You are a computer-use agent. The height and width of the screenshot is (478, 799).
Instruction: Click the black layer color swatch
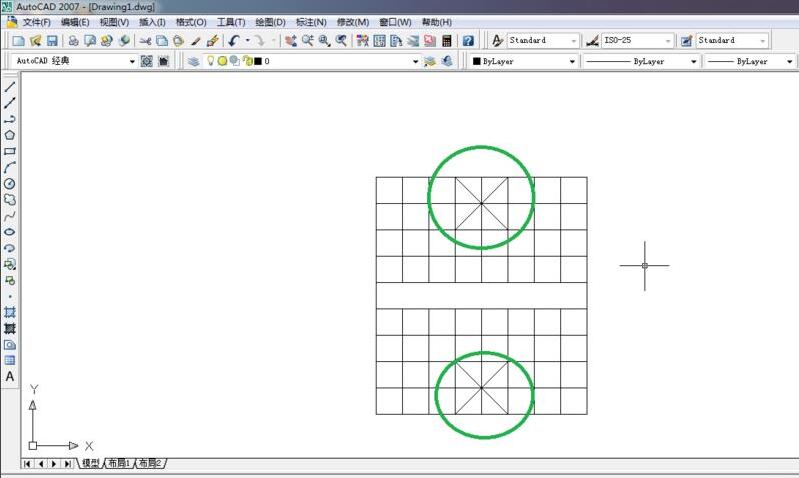pyautogui.click(x=258, y=61)
